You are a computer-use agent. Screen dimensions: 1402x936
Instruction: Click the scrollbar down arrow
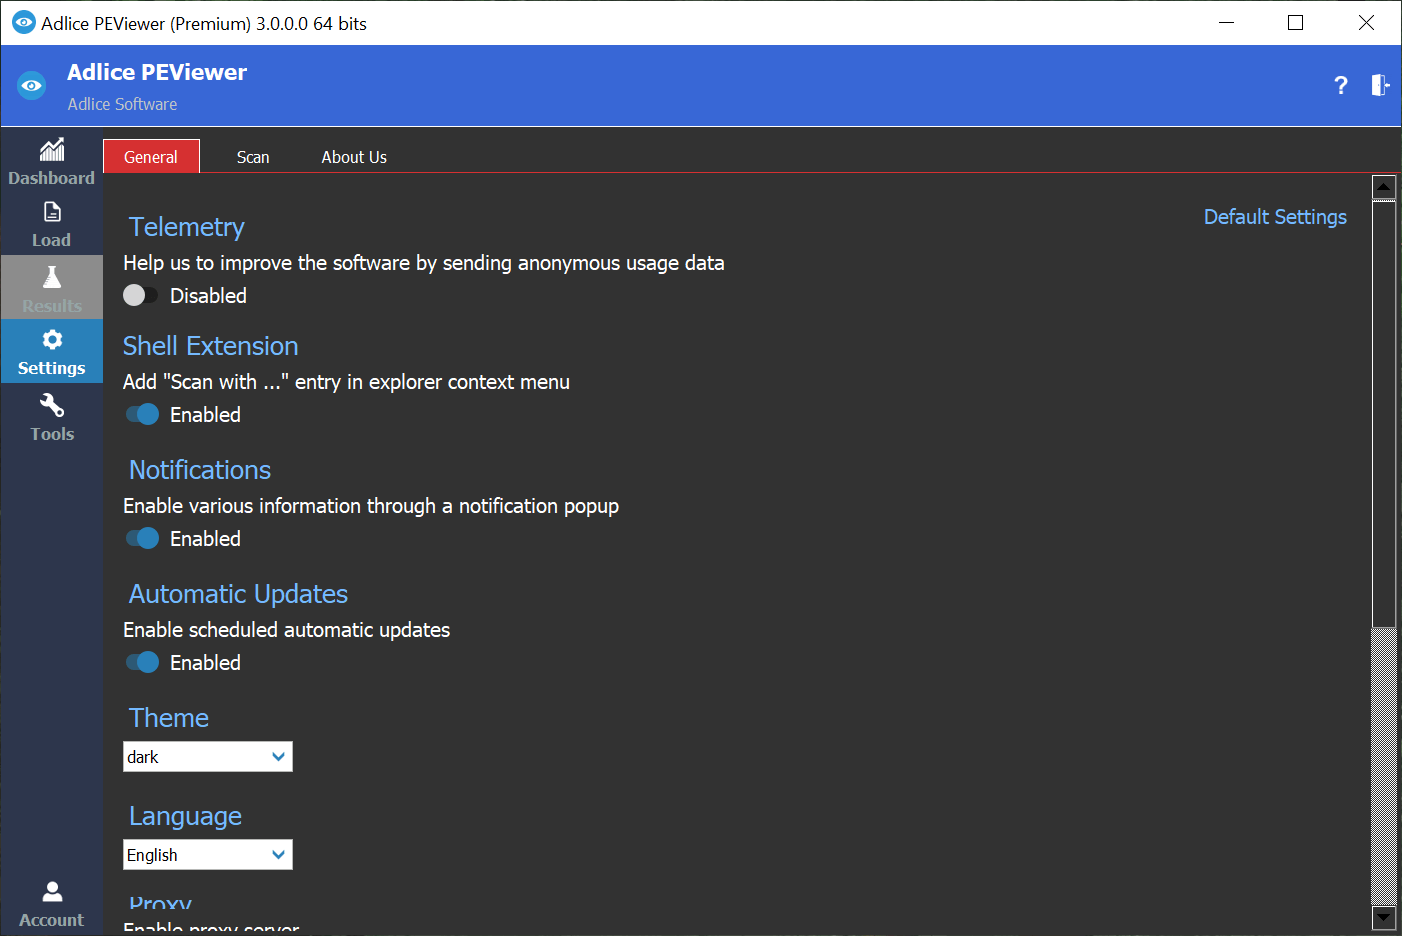click(x=1384, y=917)
